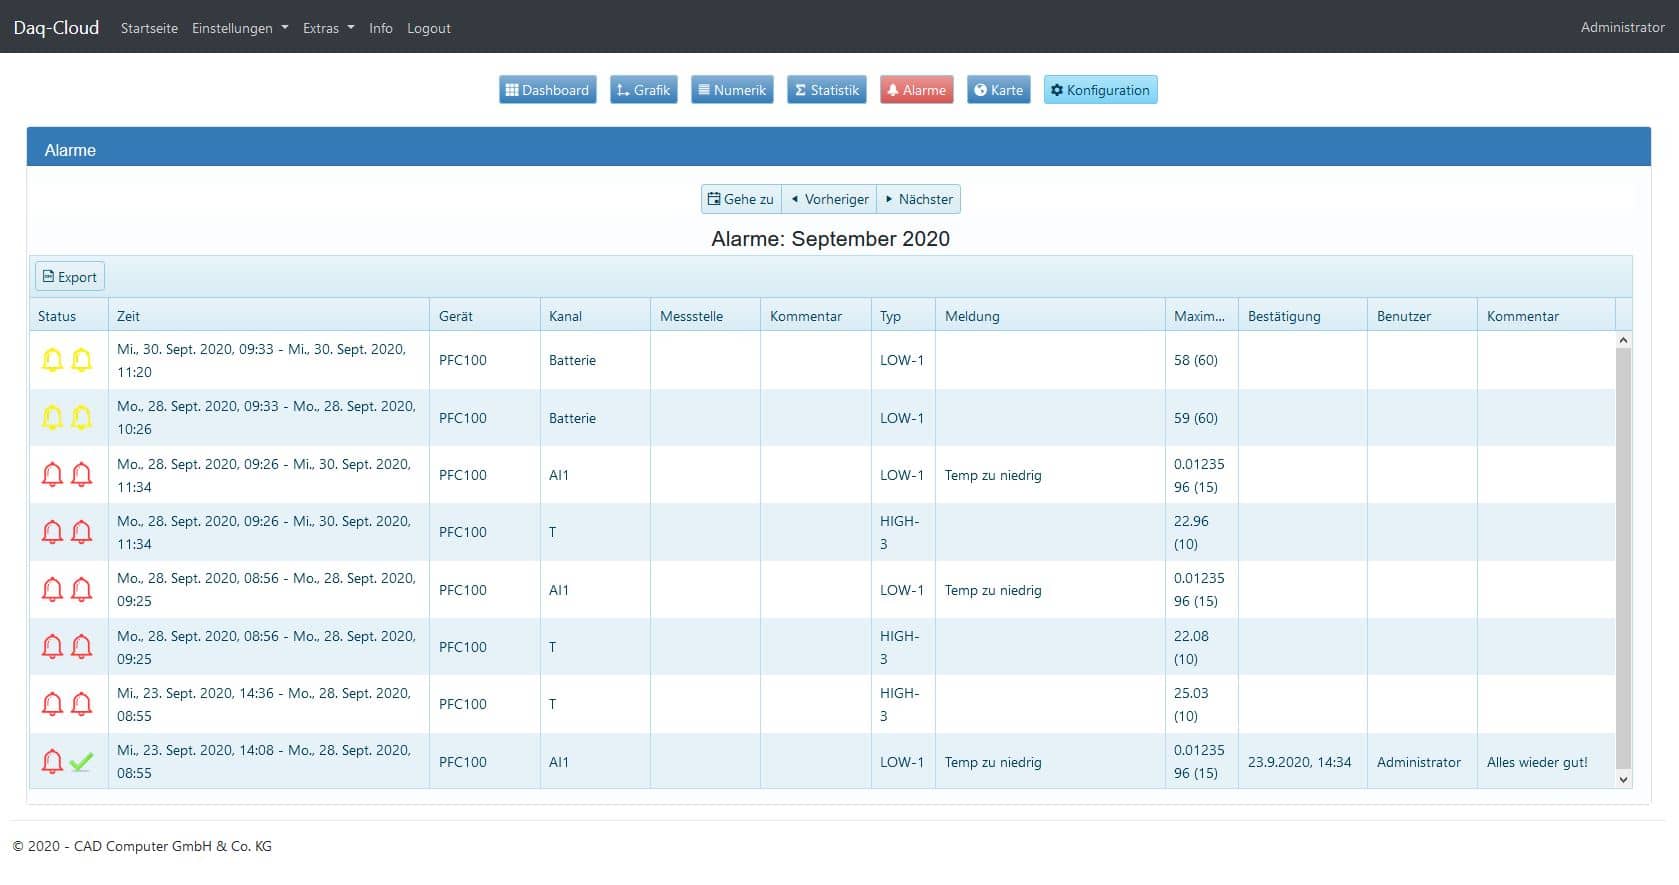Click Startseite in the navigation bar
1679x885 pixels.
tap(149, 28)
